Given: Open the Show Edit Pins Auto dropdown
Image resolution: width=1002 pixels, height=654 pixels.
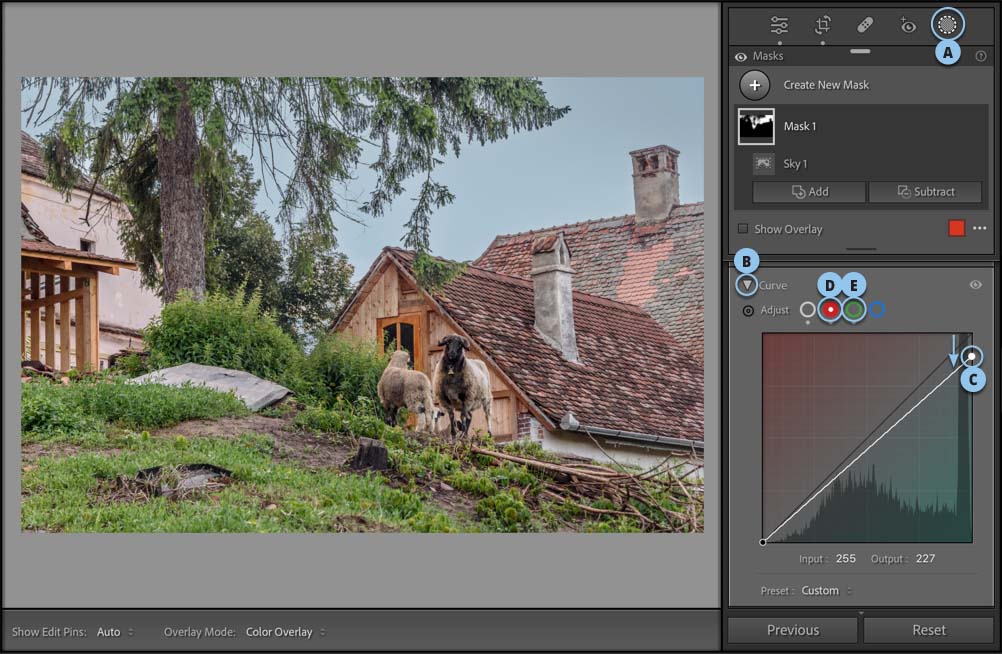Looking at the screenshot, I should (115, 632).
